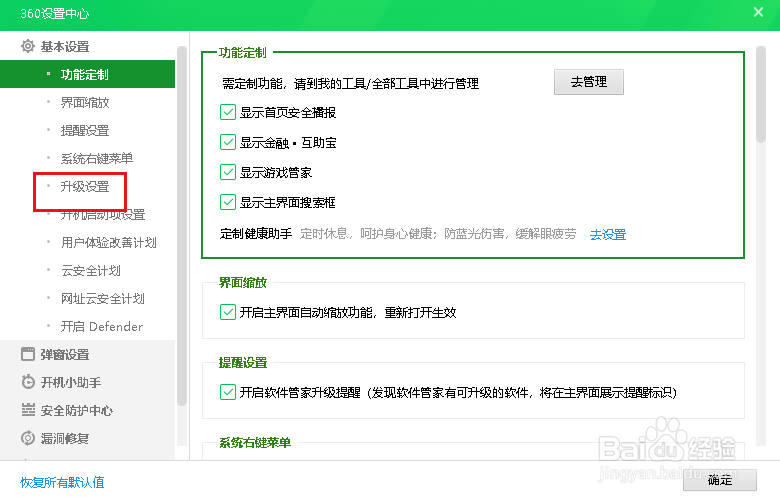The image size is (780, 500).
Task: Confirm with the 确定 button
Action: (x=720, y=480)
